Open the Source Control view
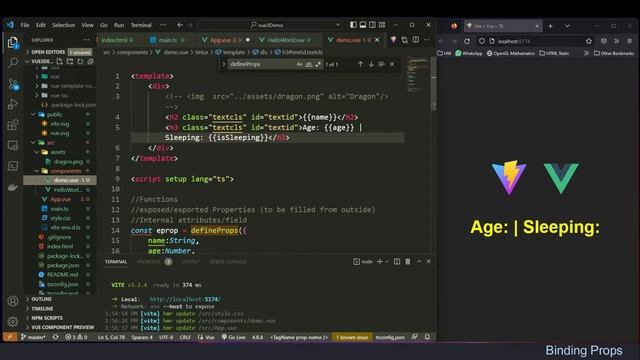Screen dimensions: 640x360 tap(13, 84)
